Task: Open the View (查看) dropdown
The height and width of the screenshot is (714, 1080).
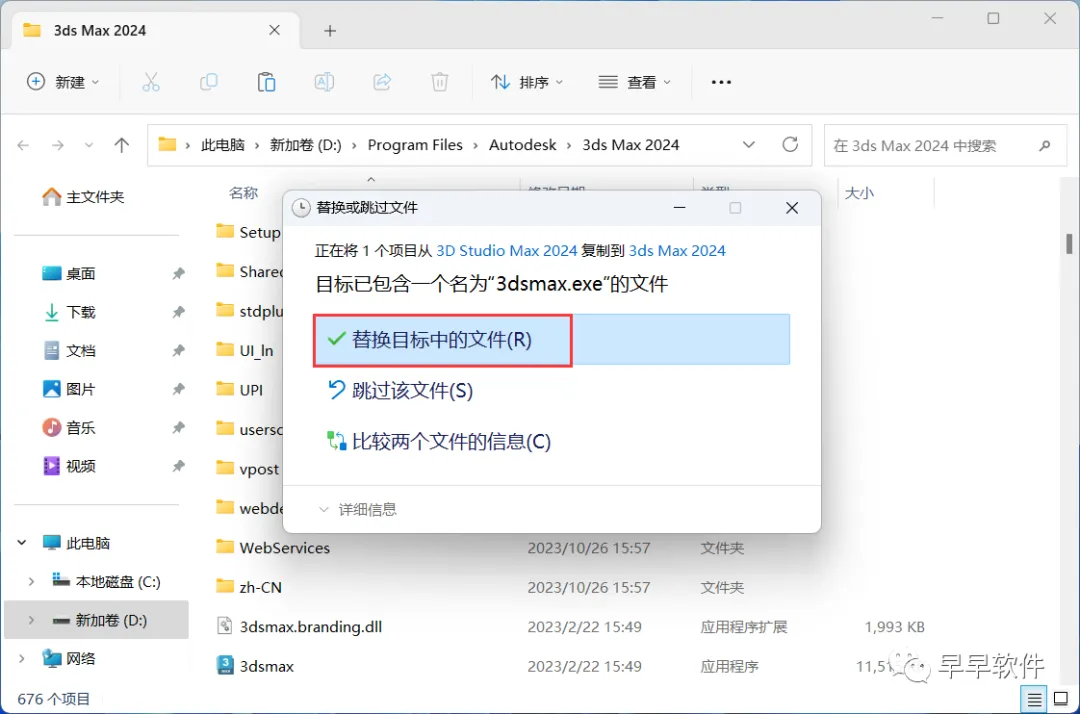Action: click(634, 82)
